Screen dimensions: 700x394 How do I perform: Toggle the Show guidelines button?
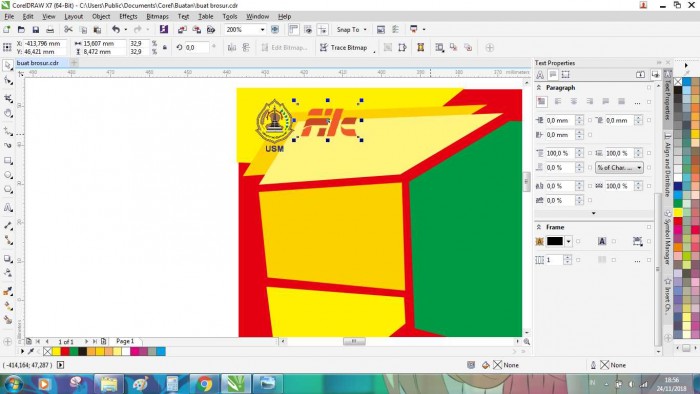click(x=322, y=29)
